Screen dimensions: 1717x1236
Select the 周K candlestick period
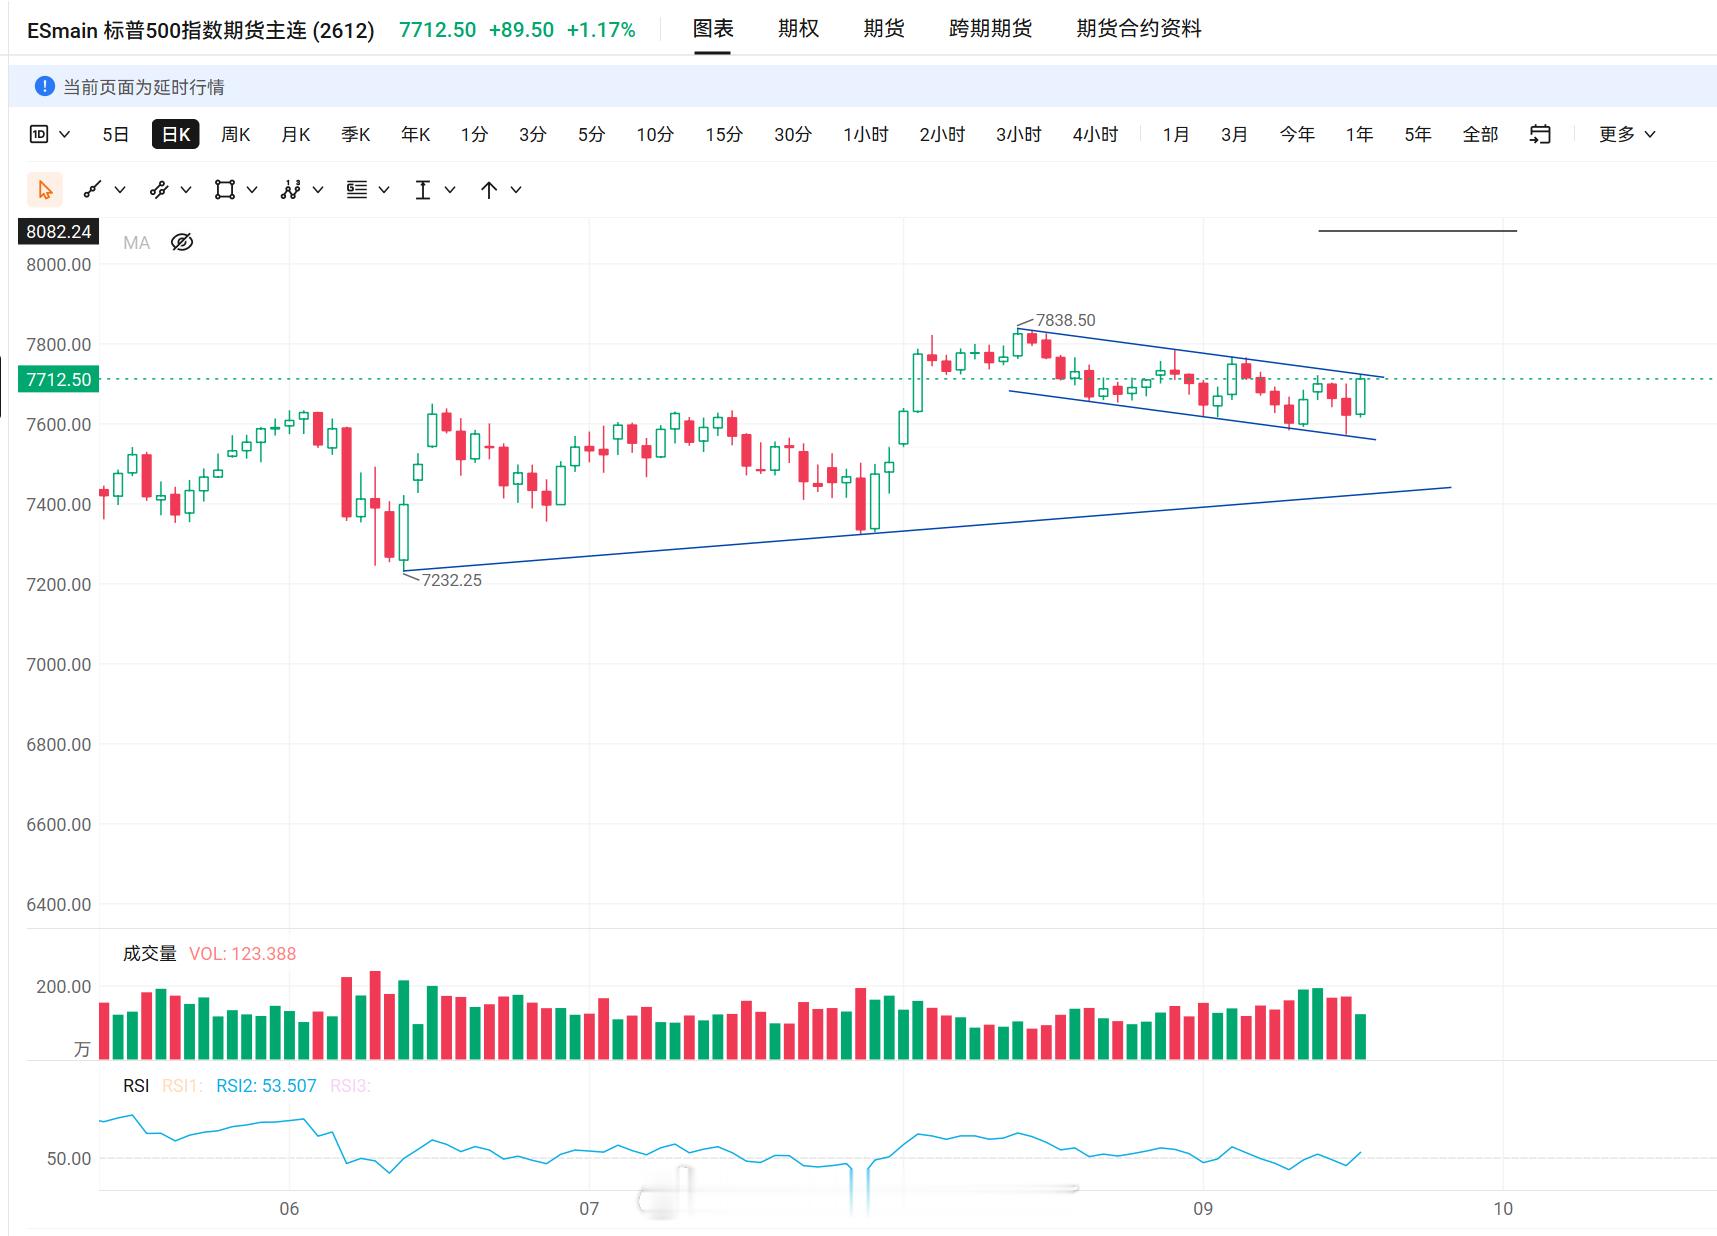click(236, 134)
